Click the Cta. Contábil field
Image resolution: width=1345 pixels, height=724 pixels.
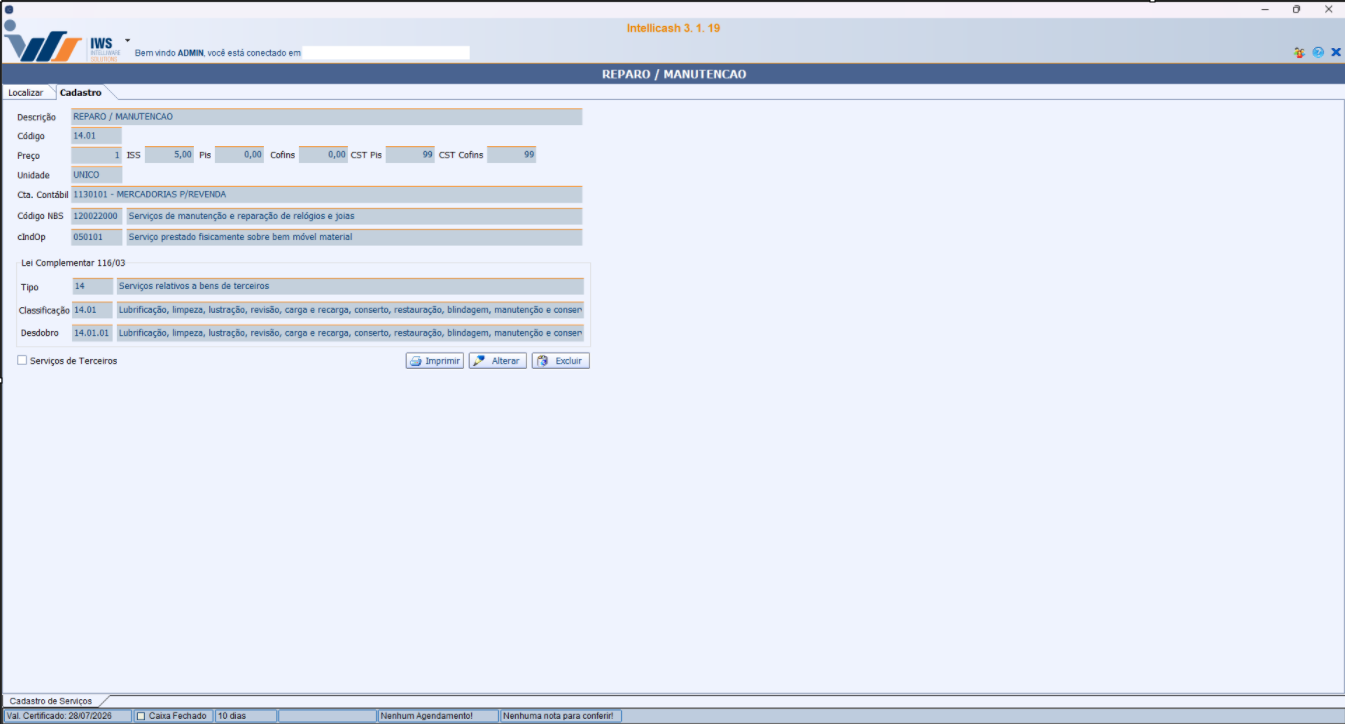(326, 195)
